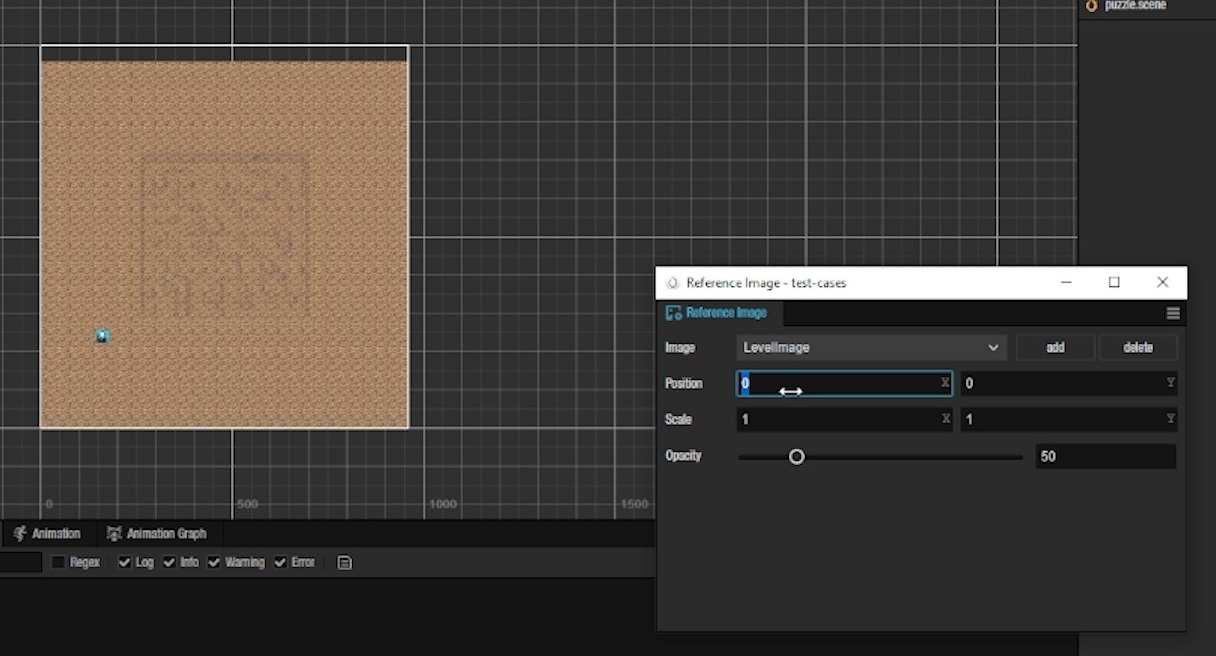Open the Animation Graph tab

(x=156, y=534)
